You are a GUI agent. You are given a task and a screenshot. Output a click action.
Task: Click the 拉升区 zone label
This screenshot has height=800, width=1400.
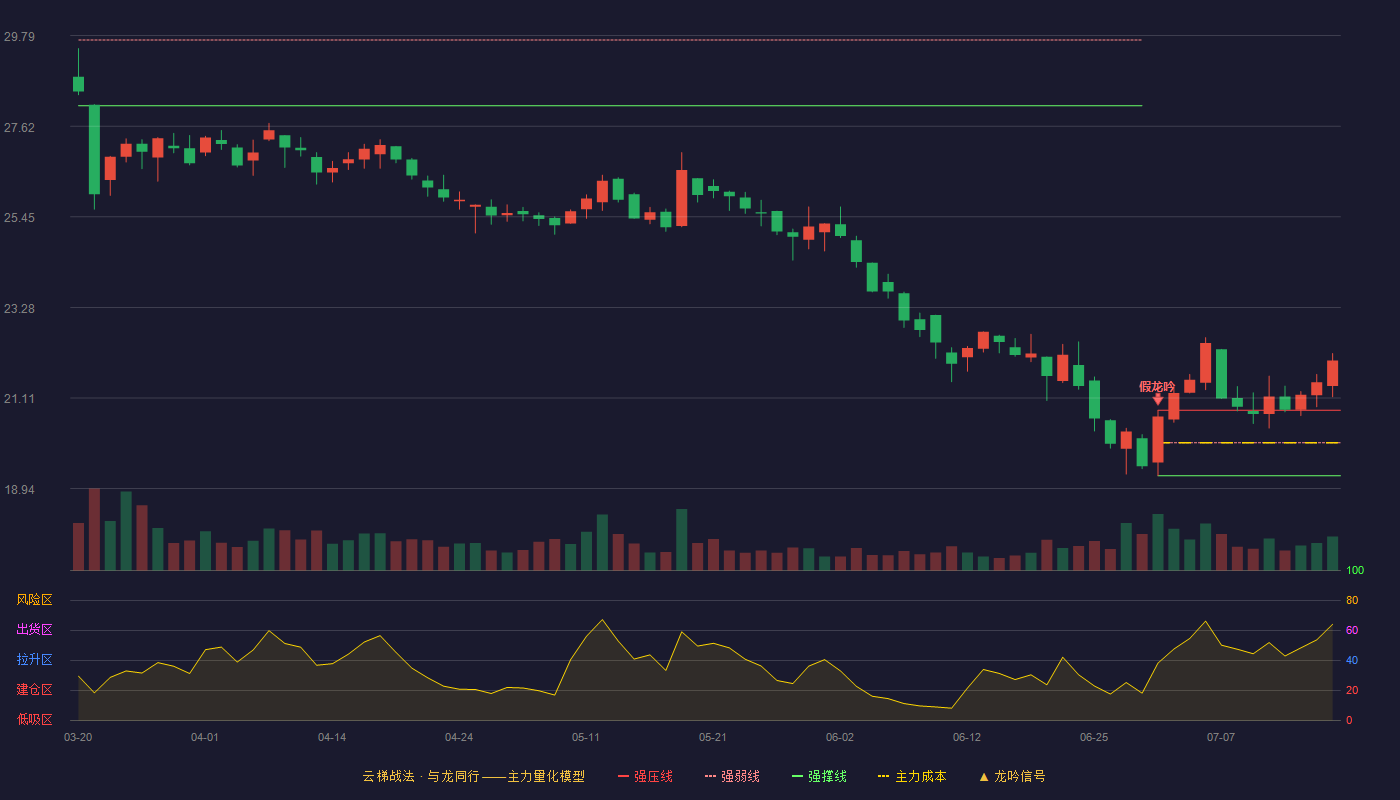tap(34, 660)
